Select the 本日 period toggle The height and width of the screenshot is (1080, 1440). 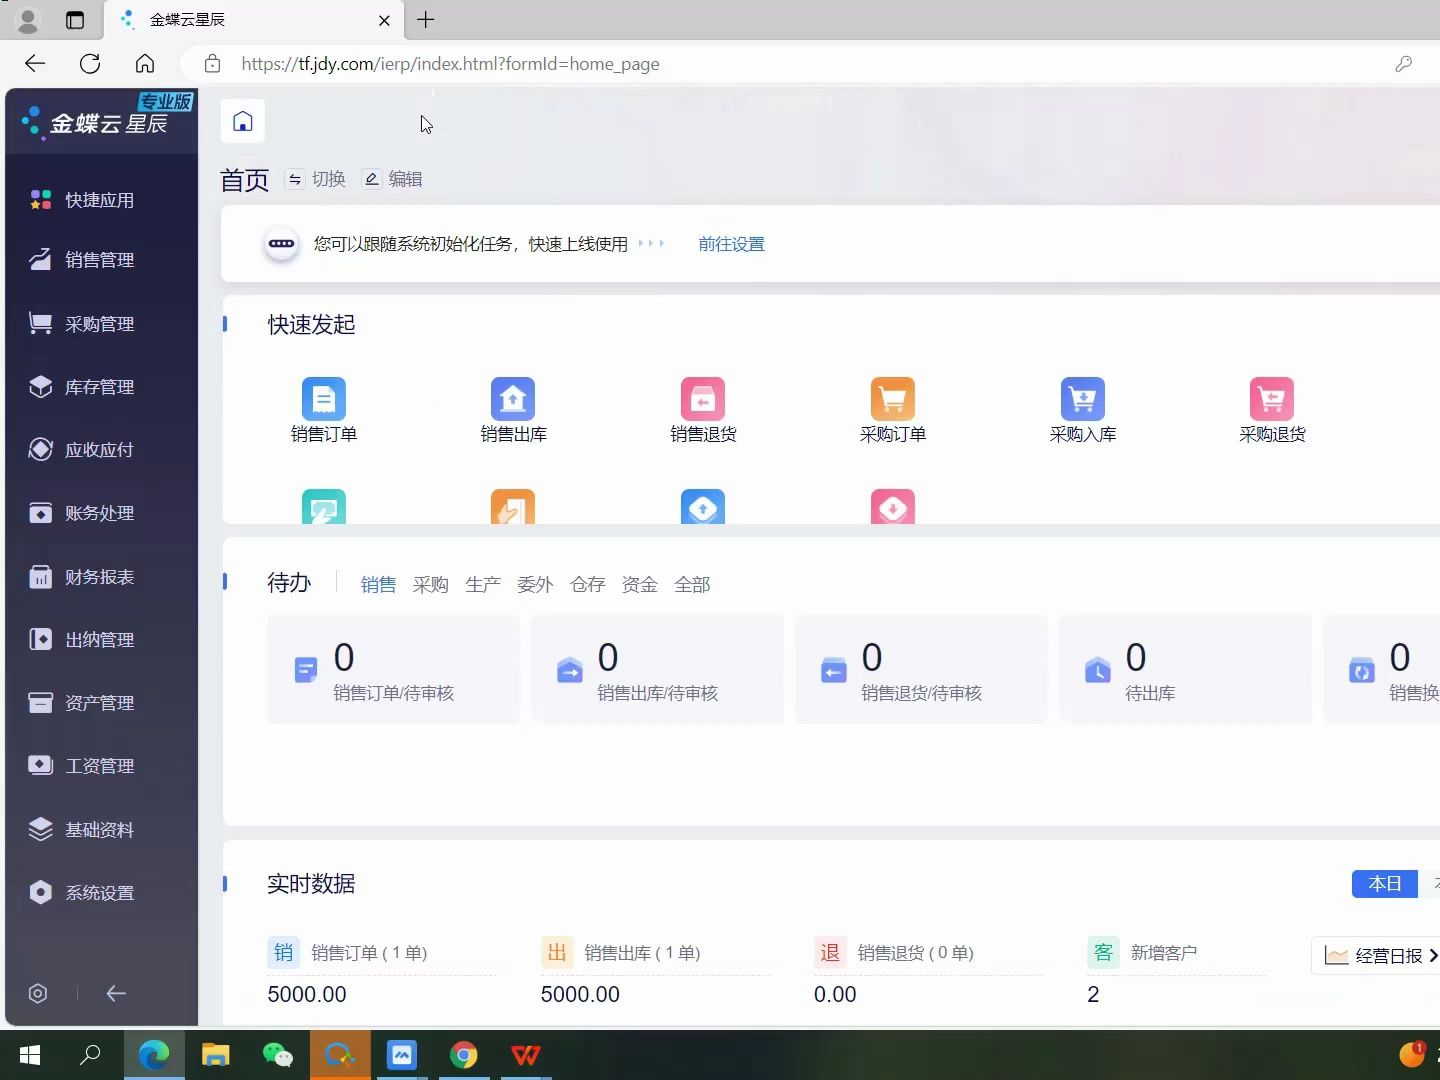click(1385, 884)
